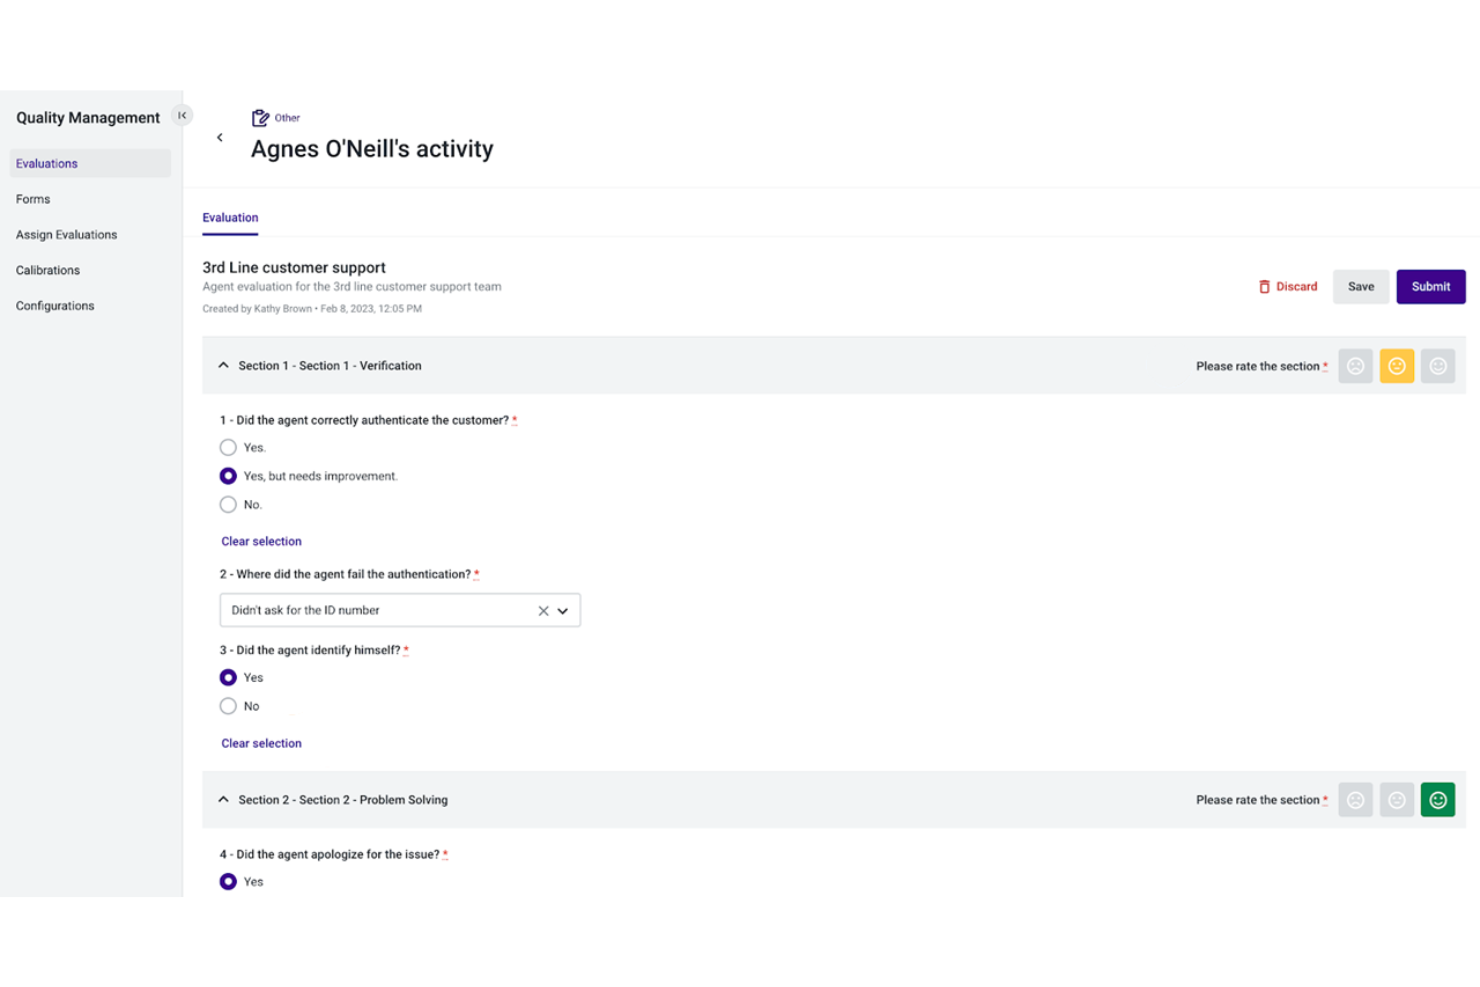Click the back arrow near Agnes O'Neill's activity

coord(220,137)
